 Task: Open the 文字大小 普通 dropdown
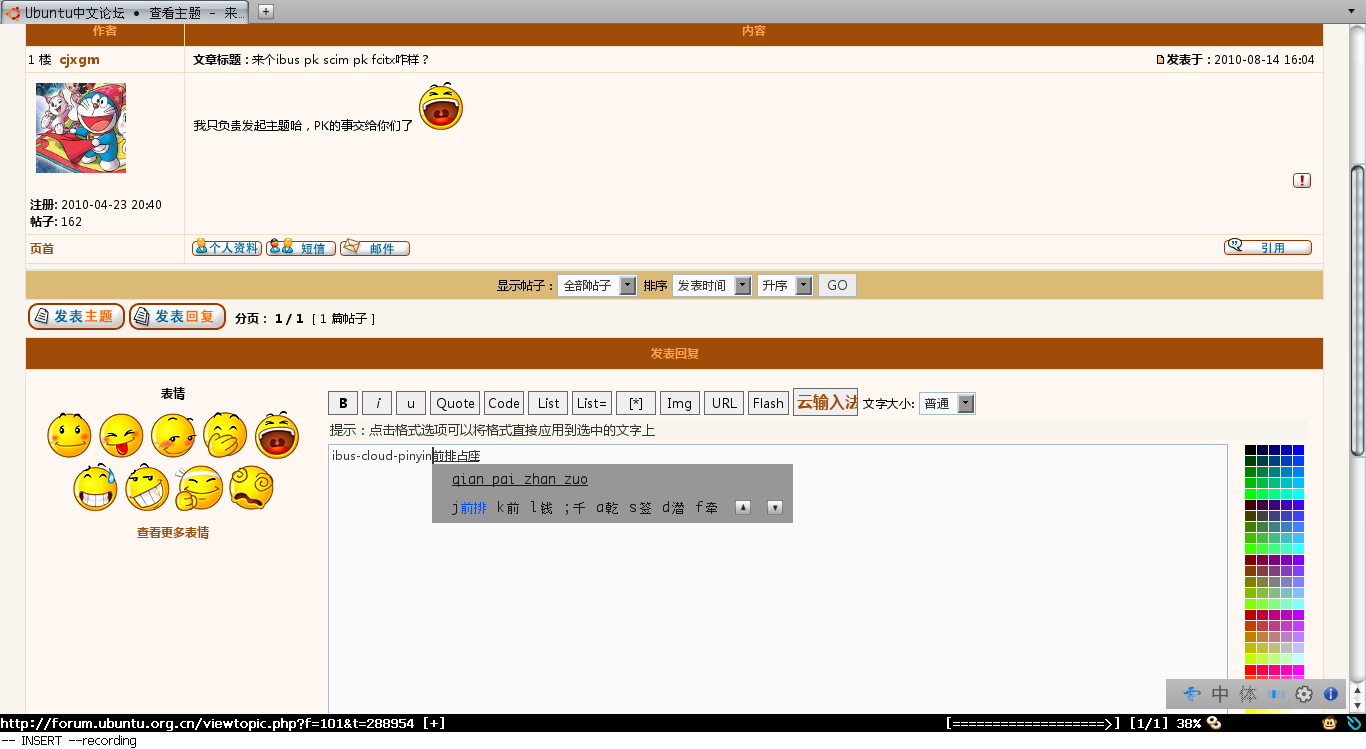click(947, 404)
